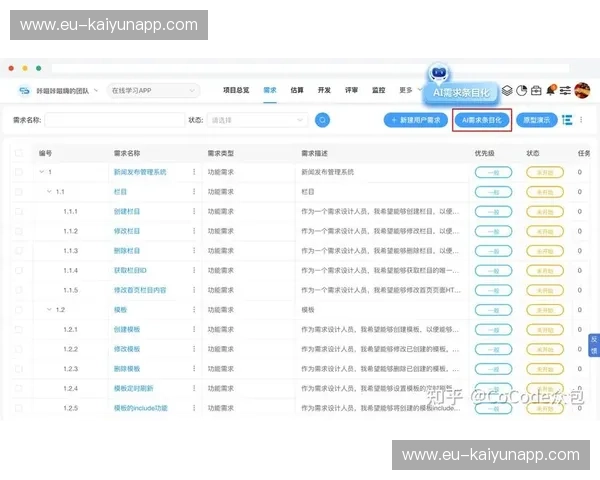Check the box for row 1.1.2

(x=19, y=231)
